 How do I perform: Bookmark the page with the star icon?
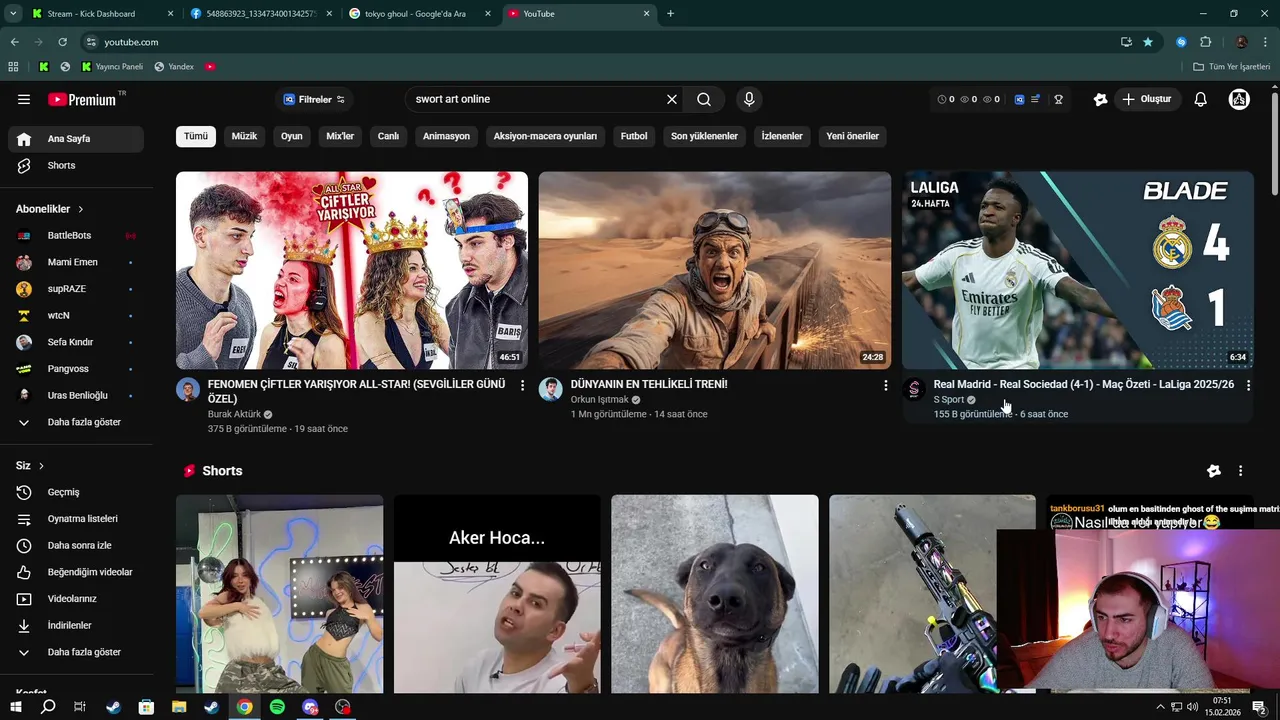click(x=1148, y=42)
